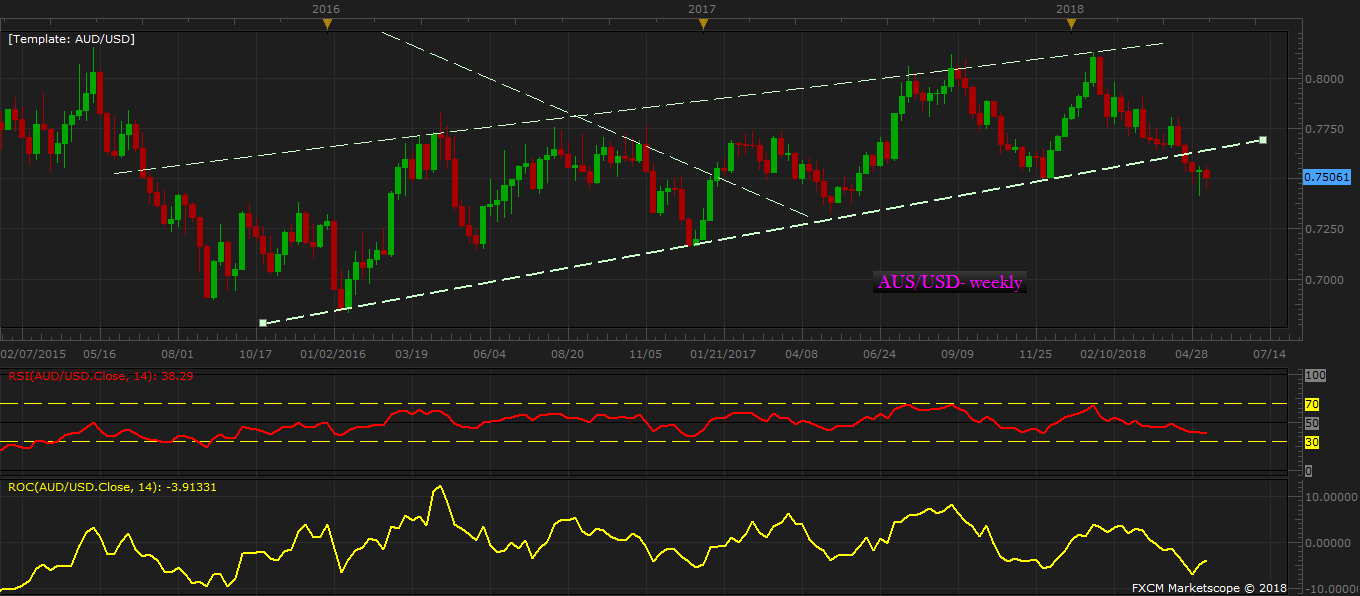Viewport: 1360px width, 596px height.
Task: Click the 0.7250 price axis label
Action: point(1324,229)
